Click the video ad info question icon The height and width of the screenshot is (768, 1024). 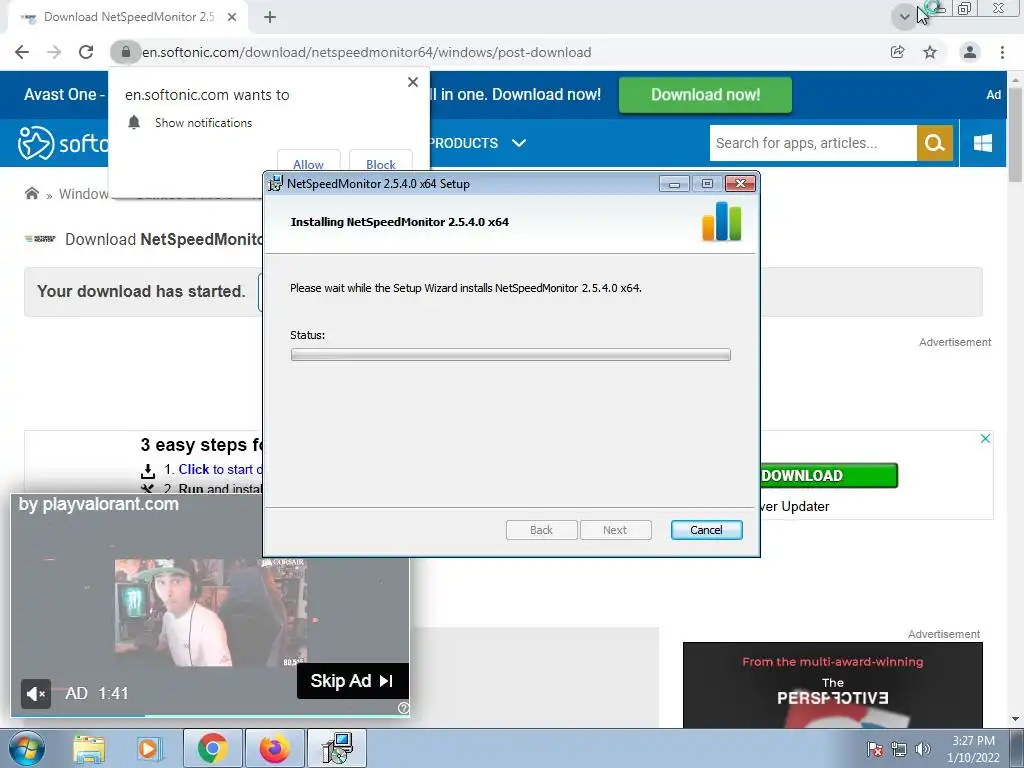tap(403, 708)
